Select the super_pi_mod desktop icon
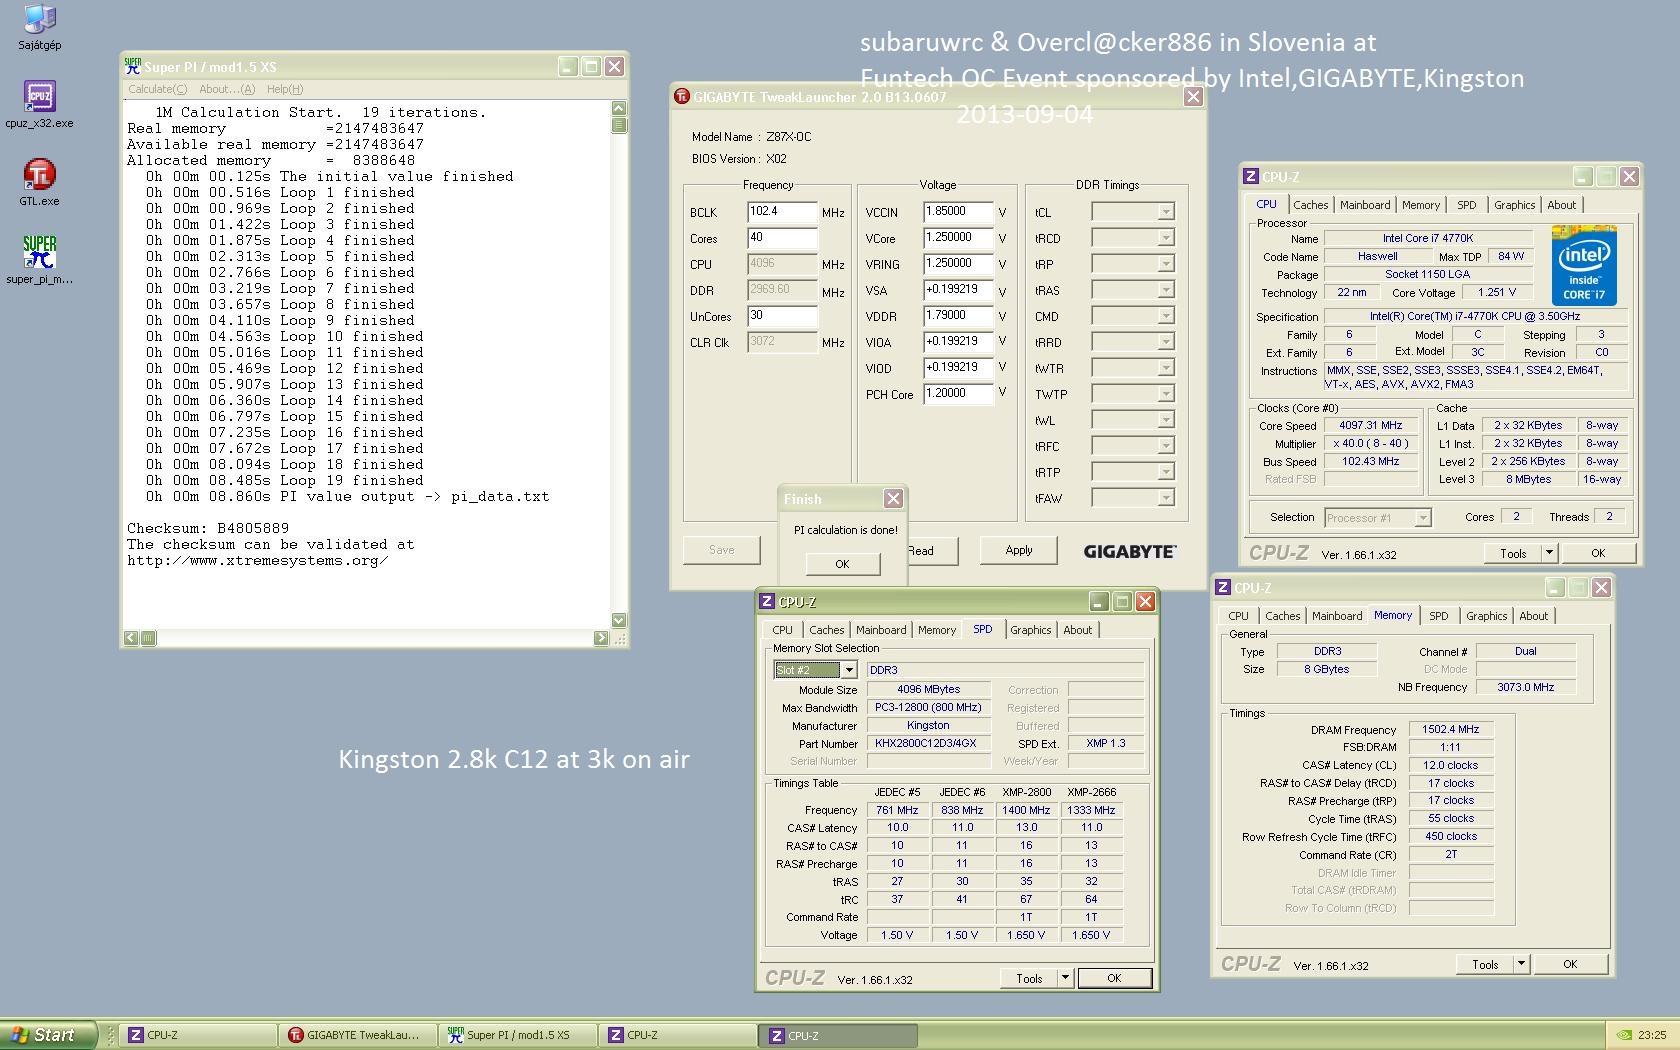The image size is (1680, 1050). (x=39, y=261)
